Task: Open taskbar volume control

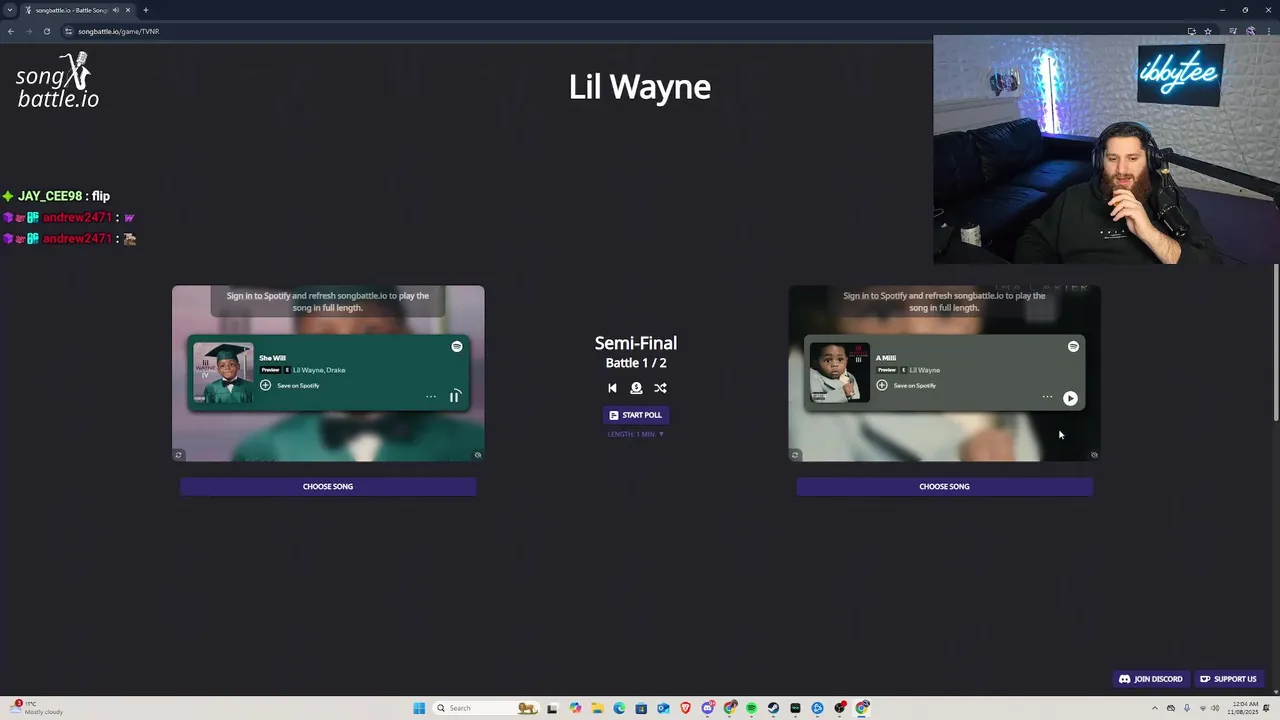Action: [x=1217, y=708]
